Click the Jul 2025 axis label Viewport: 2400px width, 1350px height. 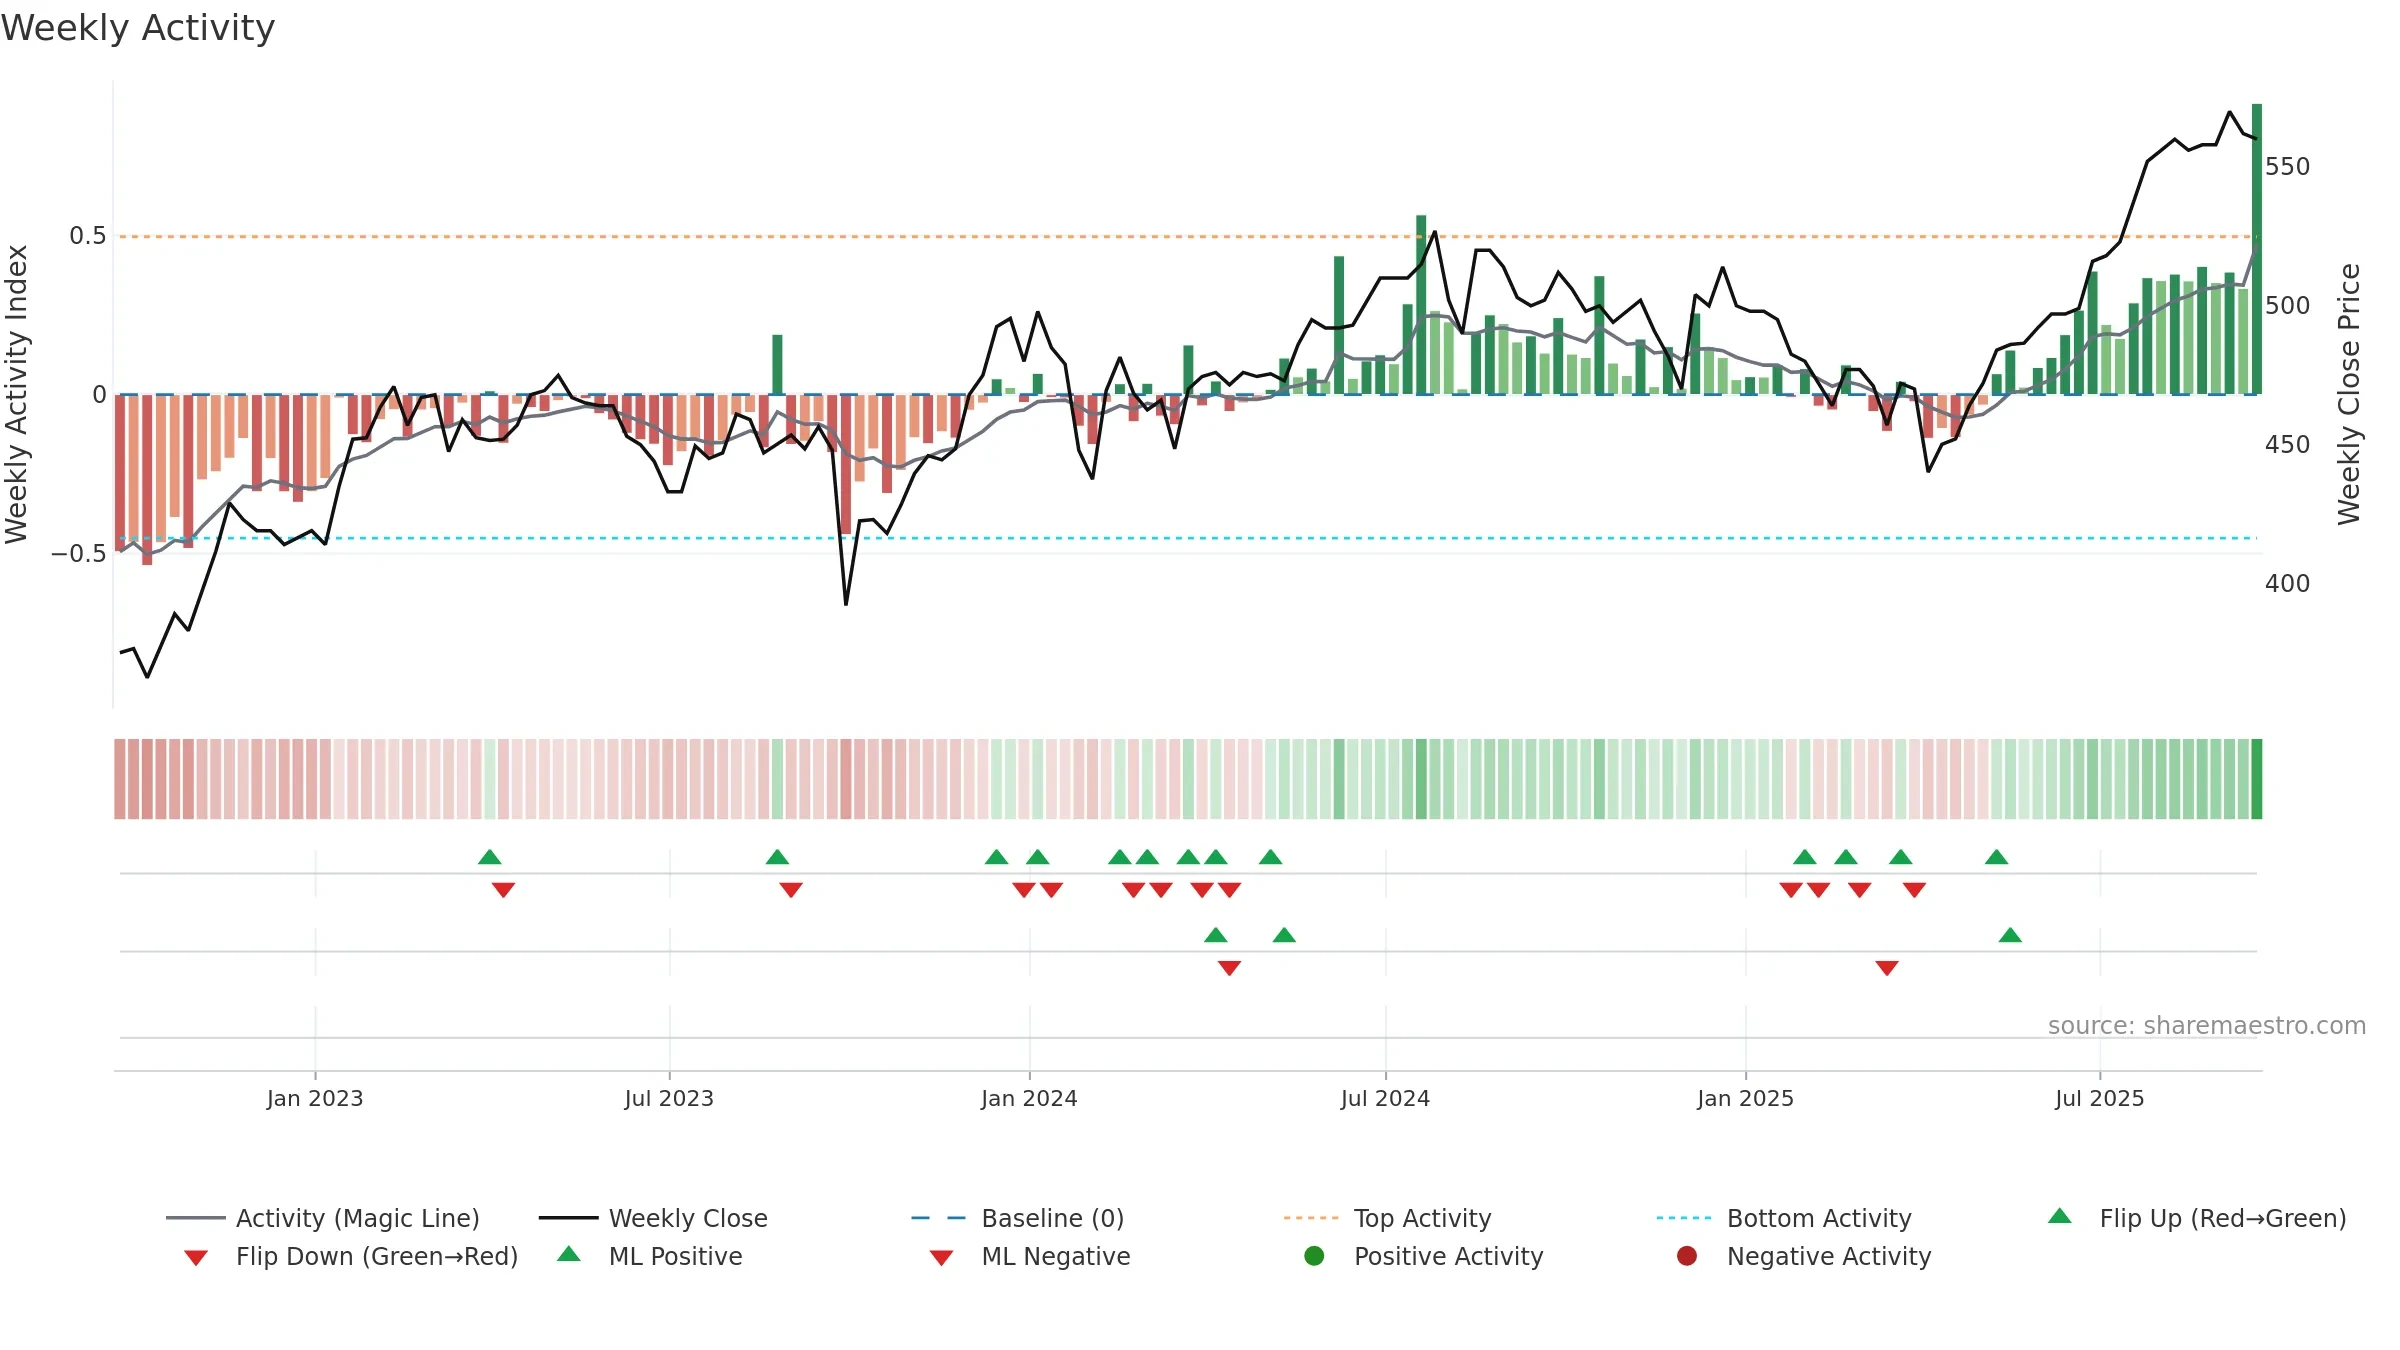[x=2100, y=1098]
